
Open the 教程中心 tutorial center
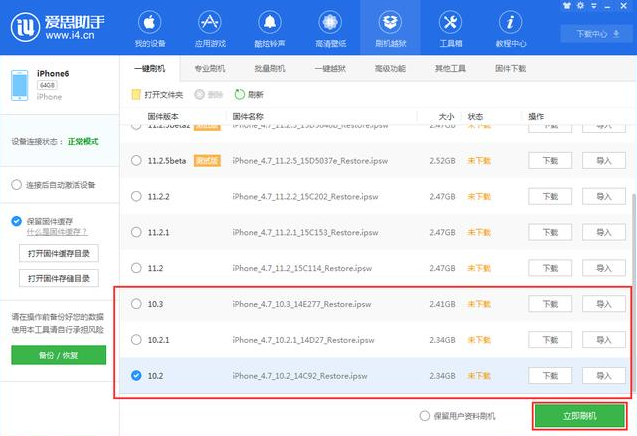(511, 28)
